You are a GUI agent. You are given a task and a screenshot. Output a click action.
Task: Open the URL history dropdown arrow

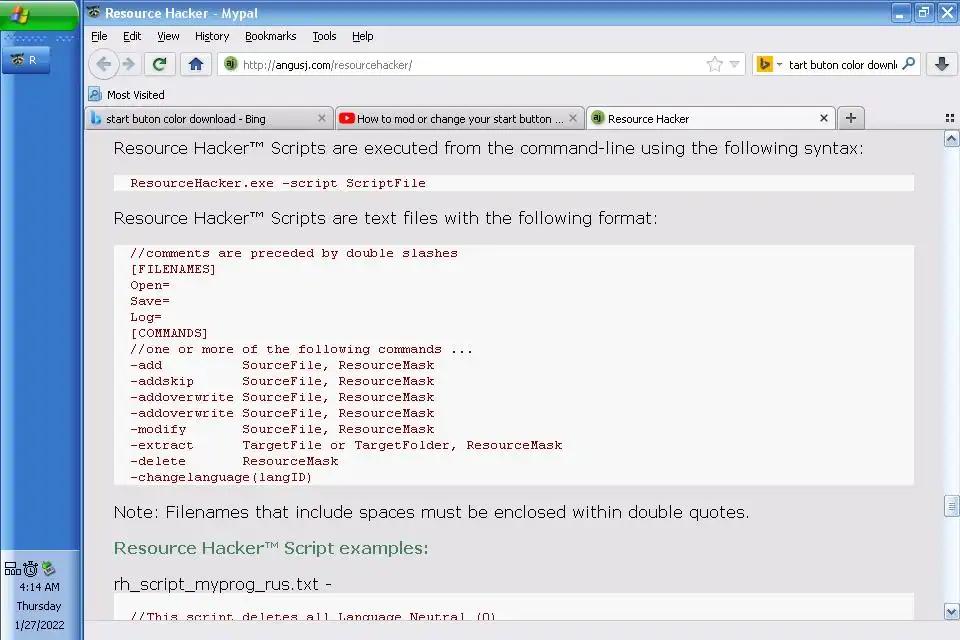(735, 64)
